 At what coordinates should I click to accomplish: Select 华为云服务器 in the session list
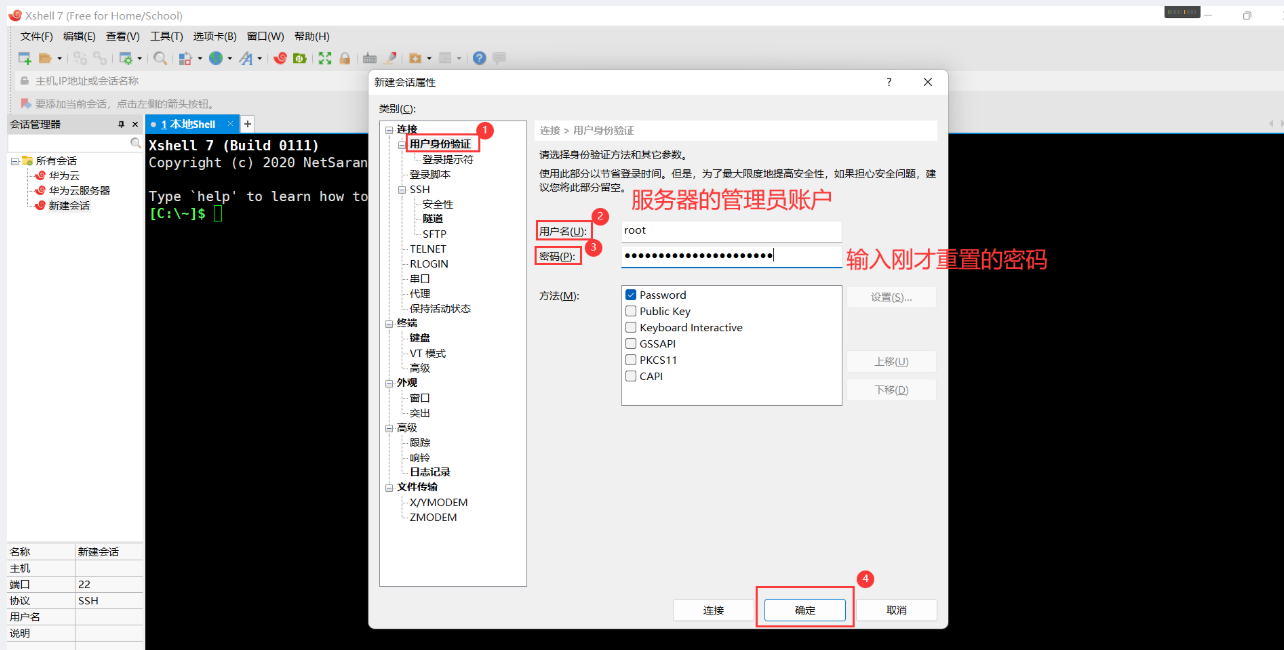pyautogui.click(x=79, y=190)
